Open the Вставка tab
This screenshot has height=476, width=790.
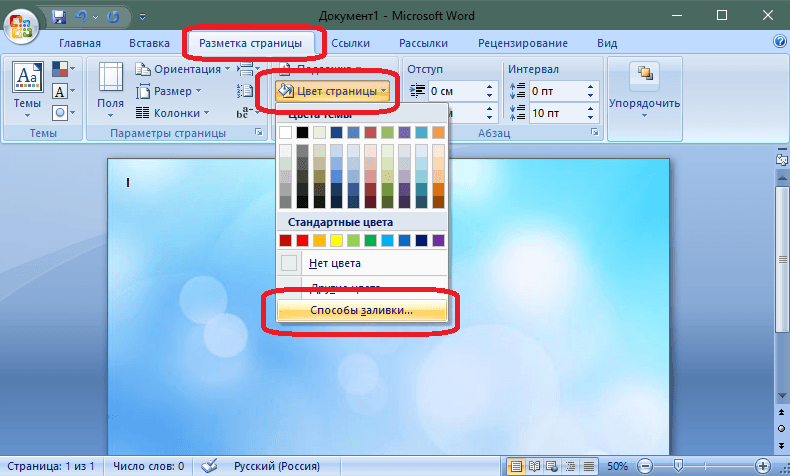[x=149, y=43]
